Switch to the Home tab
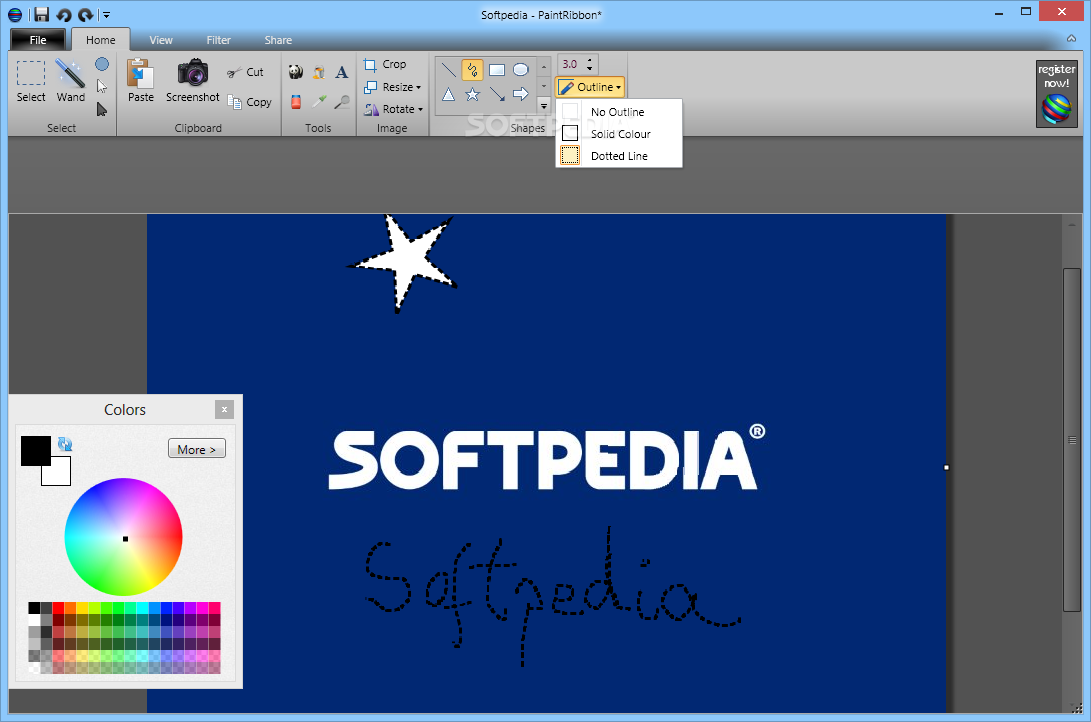1091x722 pixels. tap(101, 40)
